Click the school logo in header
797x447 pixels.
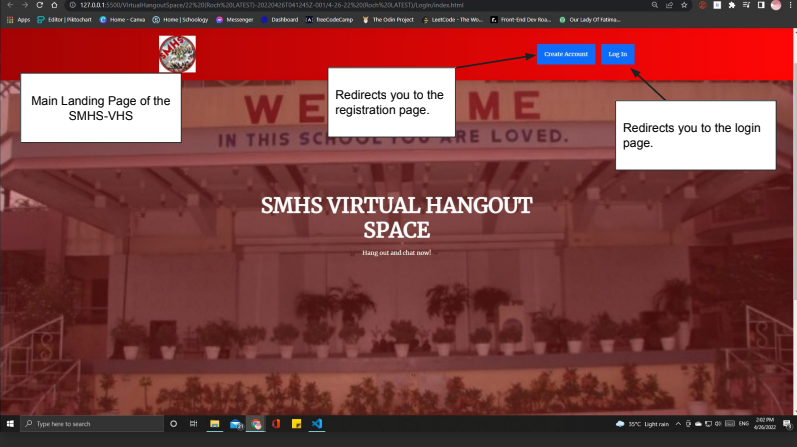pyautogui.click(x=177, y=54)
